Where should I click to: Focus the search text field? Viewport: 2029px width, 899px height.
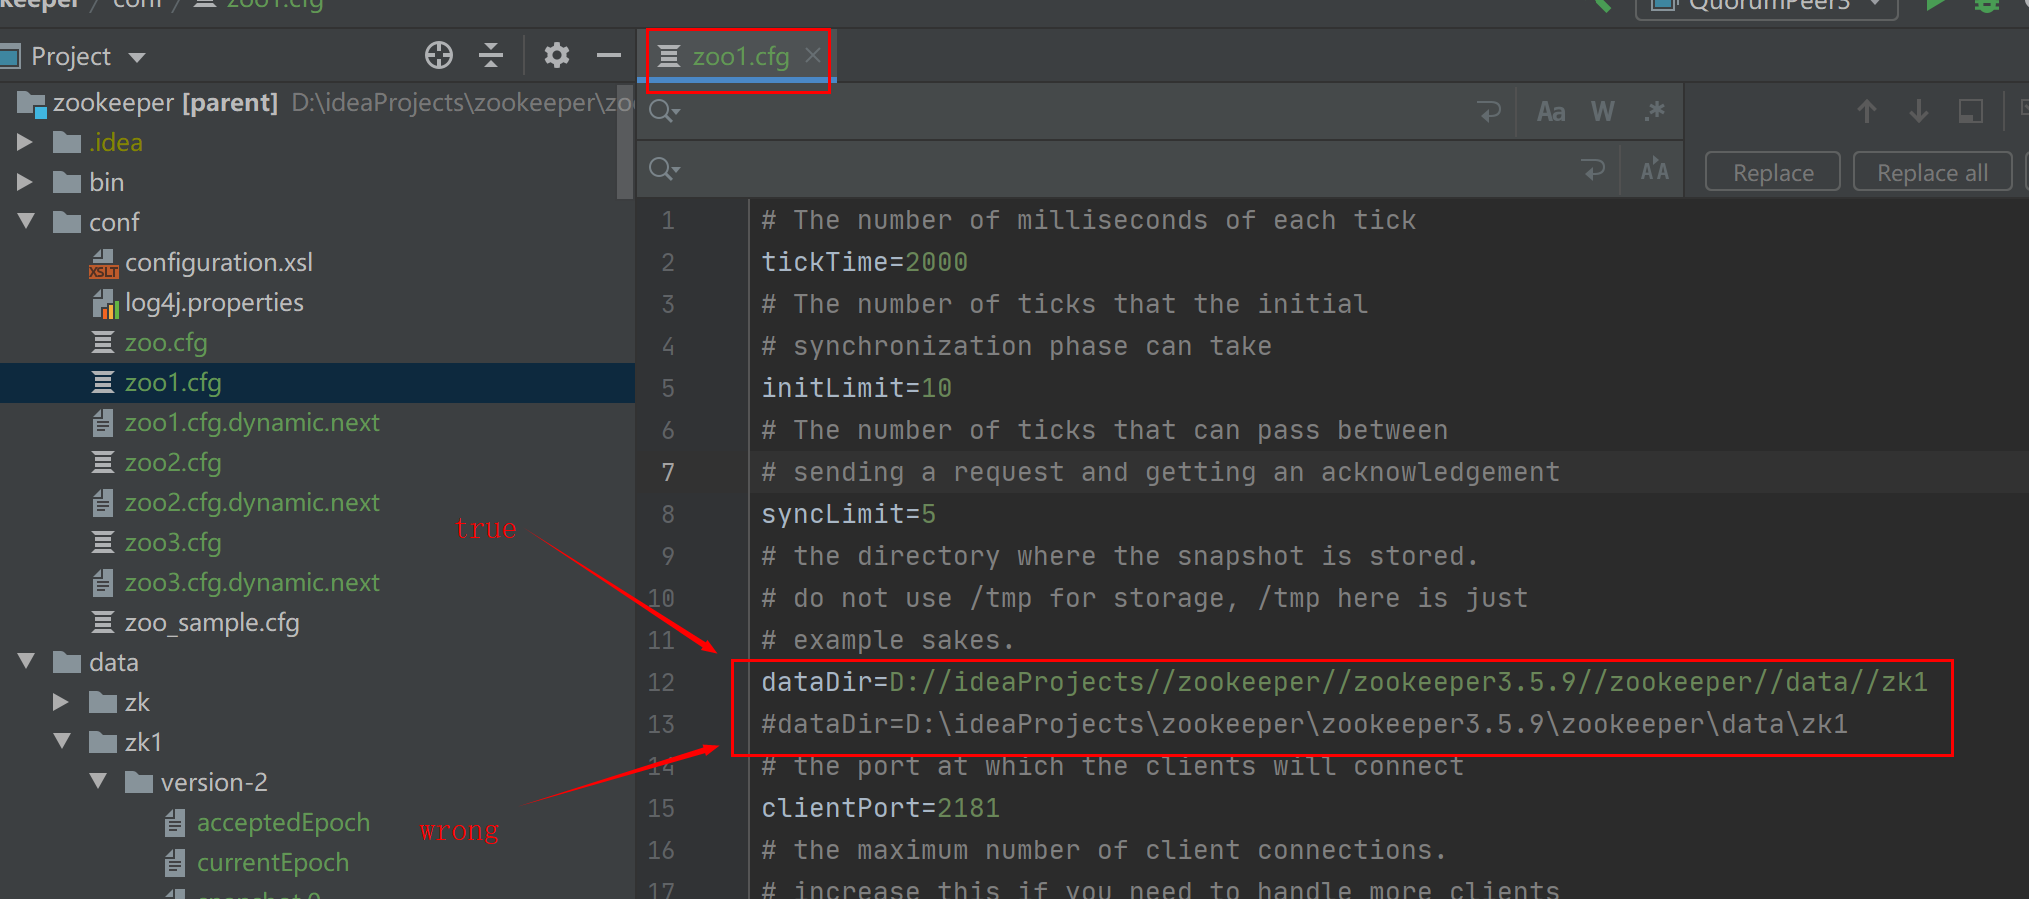[x=1075, y=111]
